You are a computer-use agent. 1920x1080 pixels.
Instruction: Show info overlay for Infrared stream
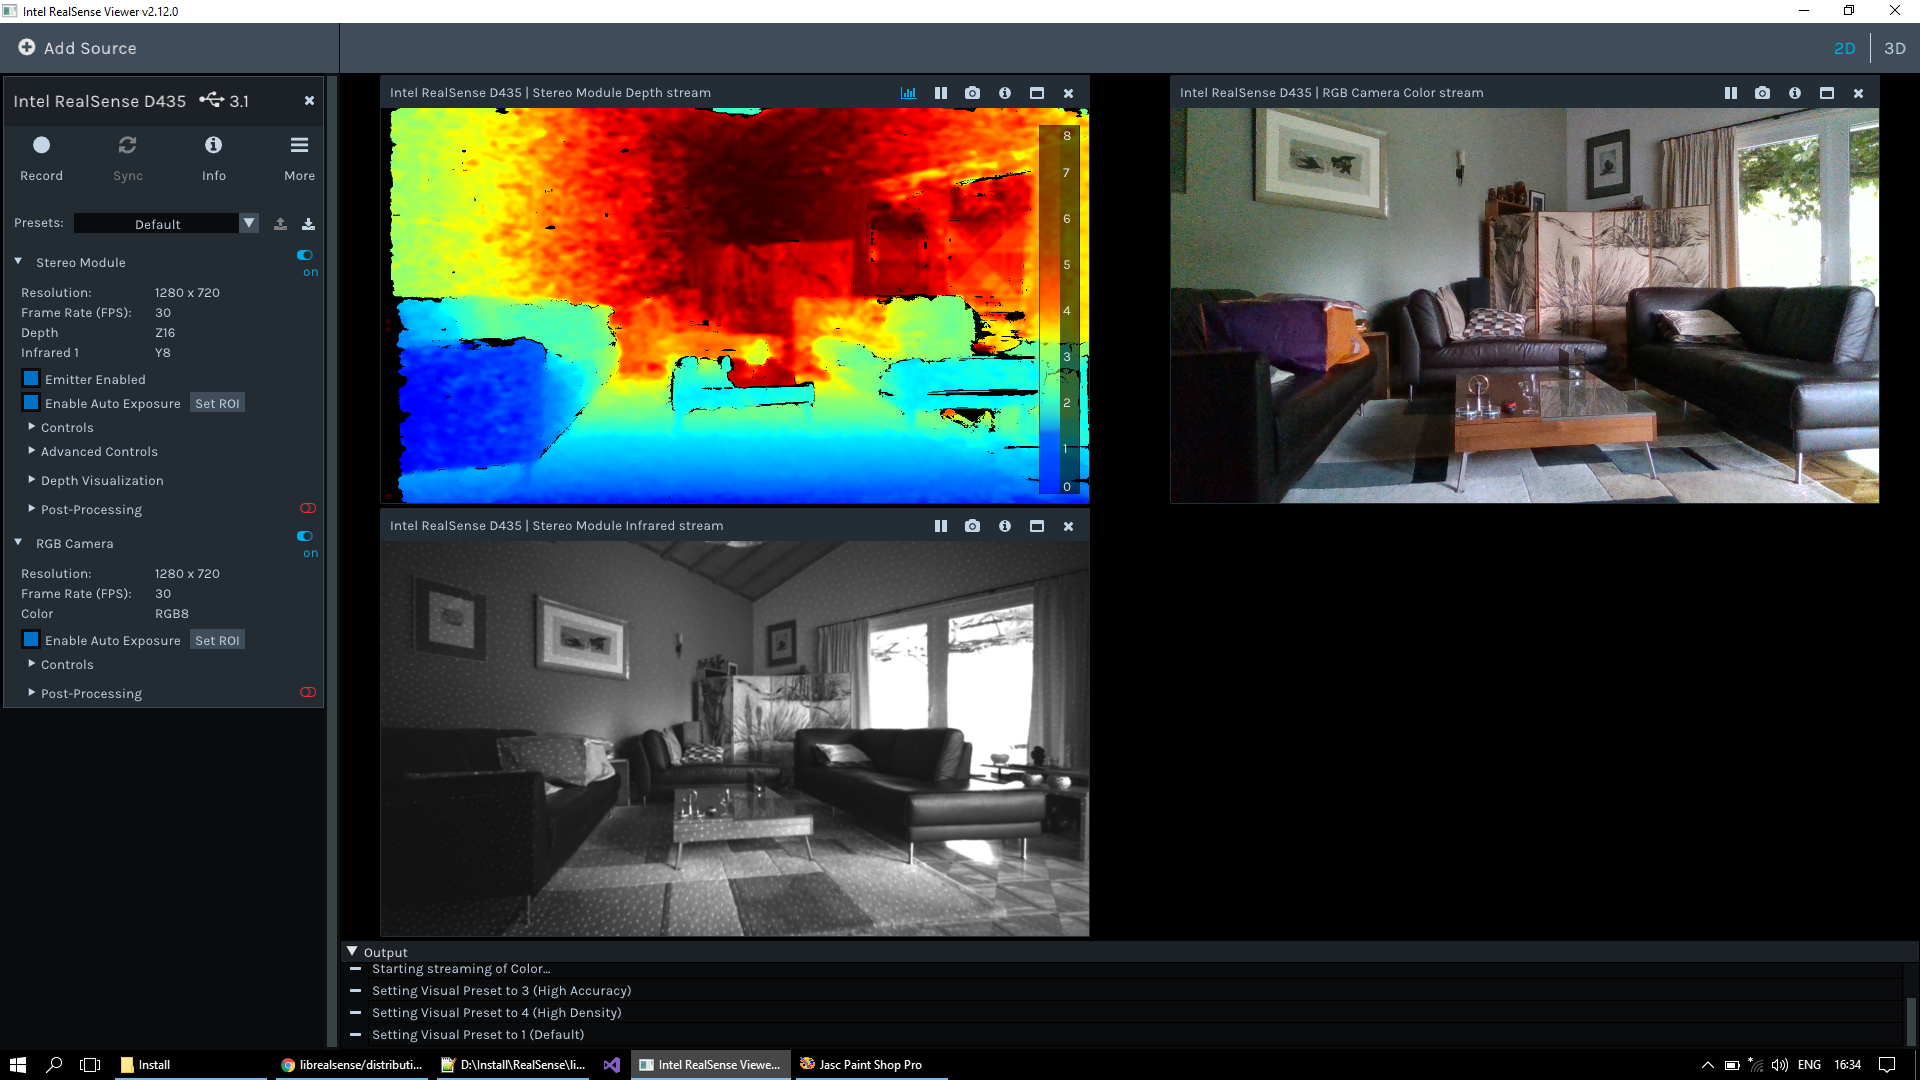(1005, 526)
